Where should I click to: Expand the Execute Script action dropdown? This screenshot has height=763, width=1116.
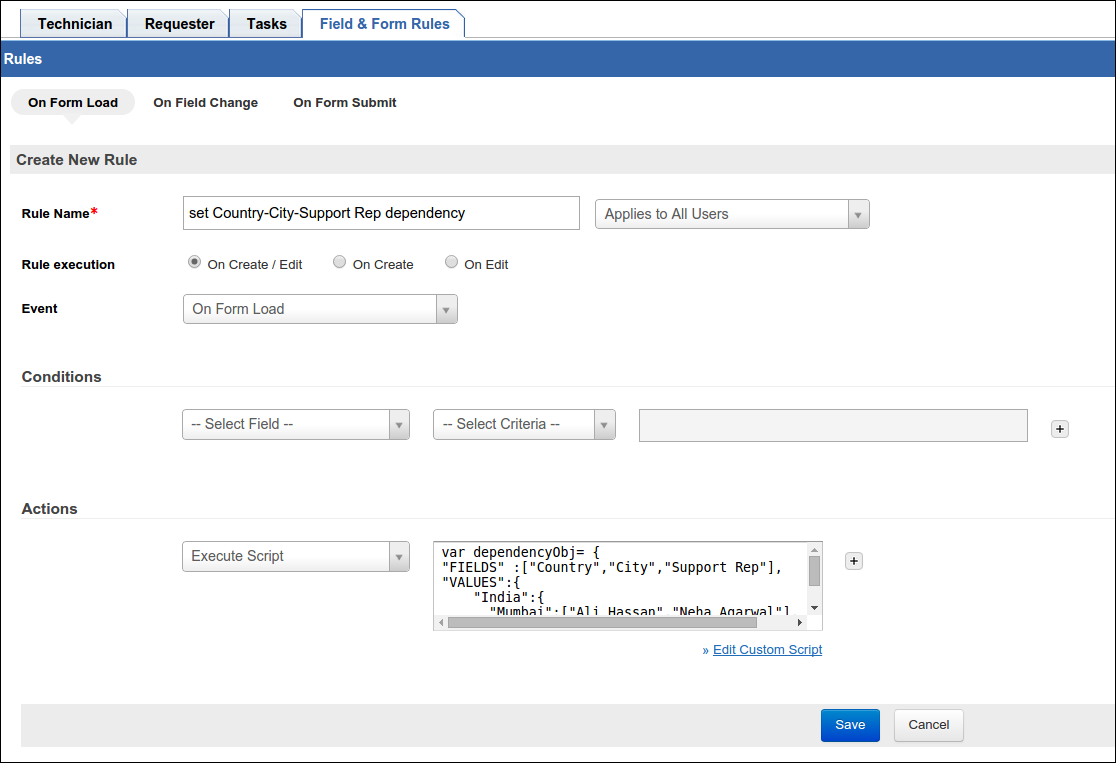(x=295, y=556)
